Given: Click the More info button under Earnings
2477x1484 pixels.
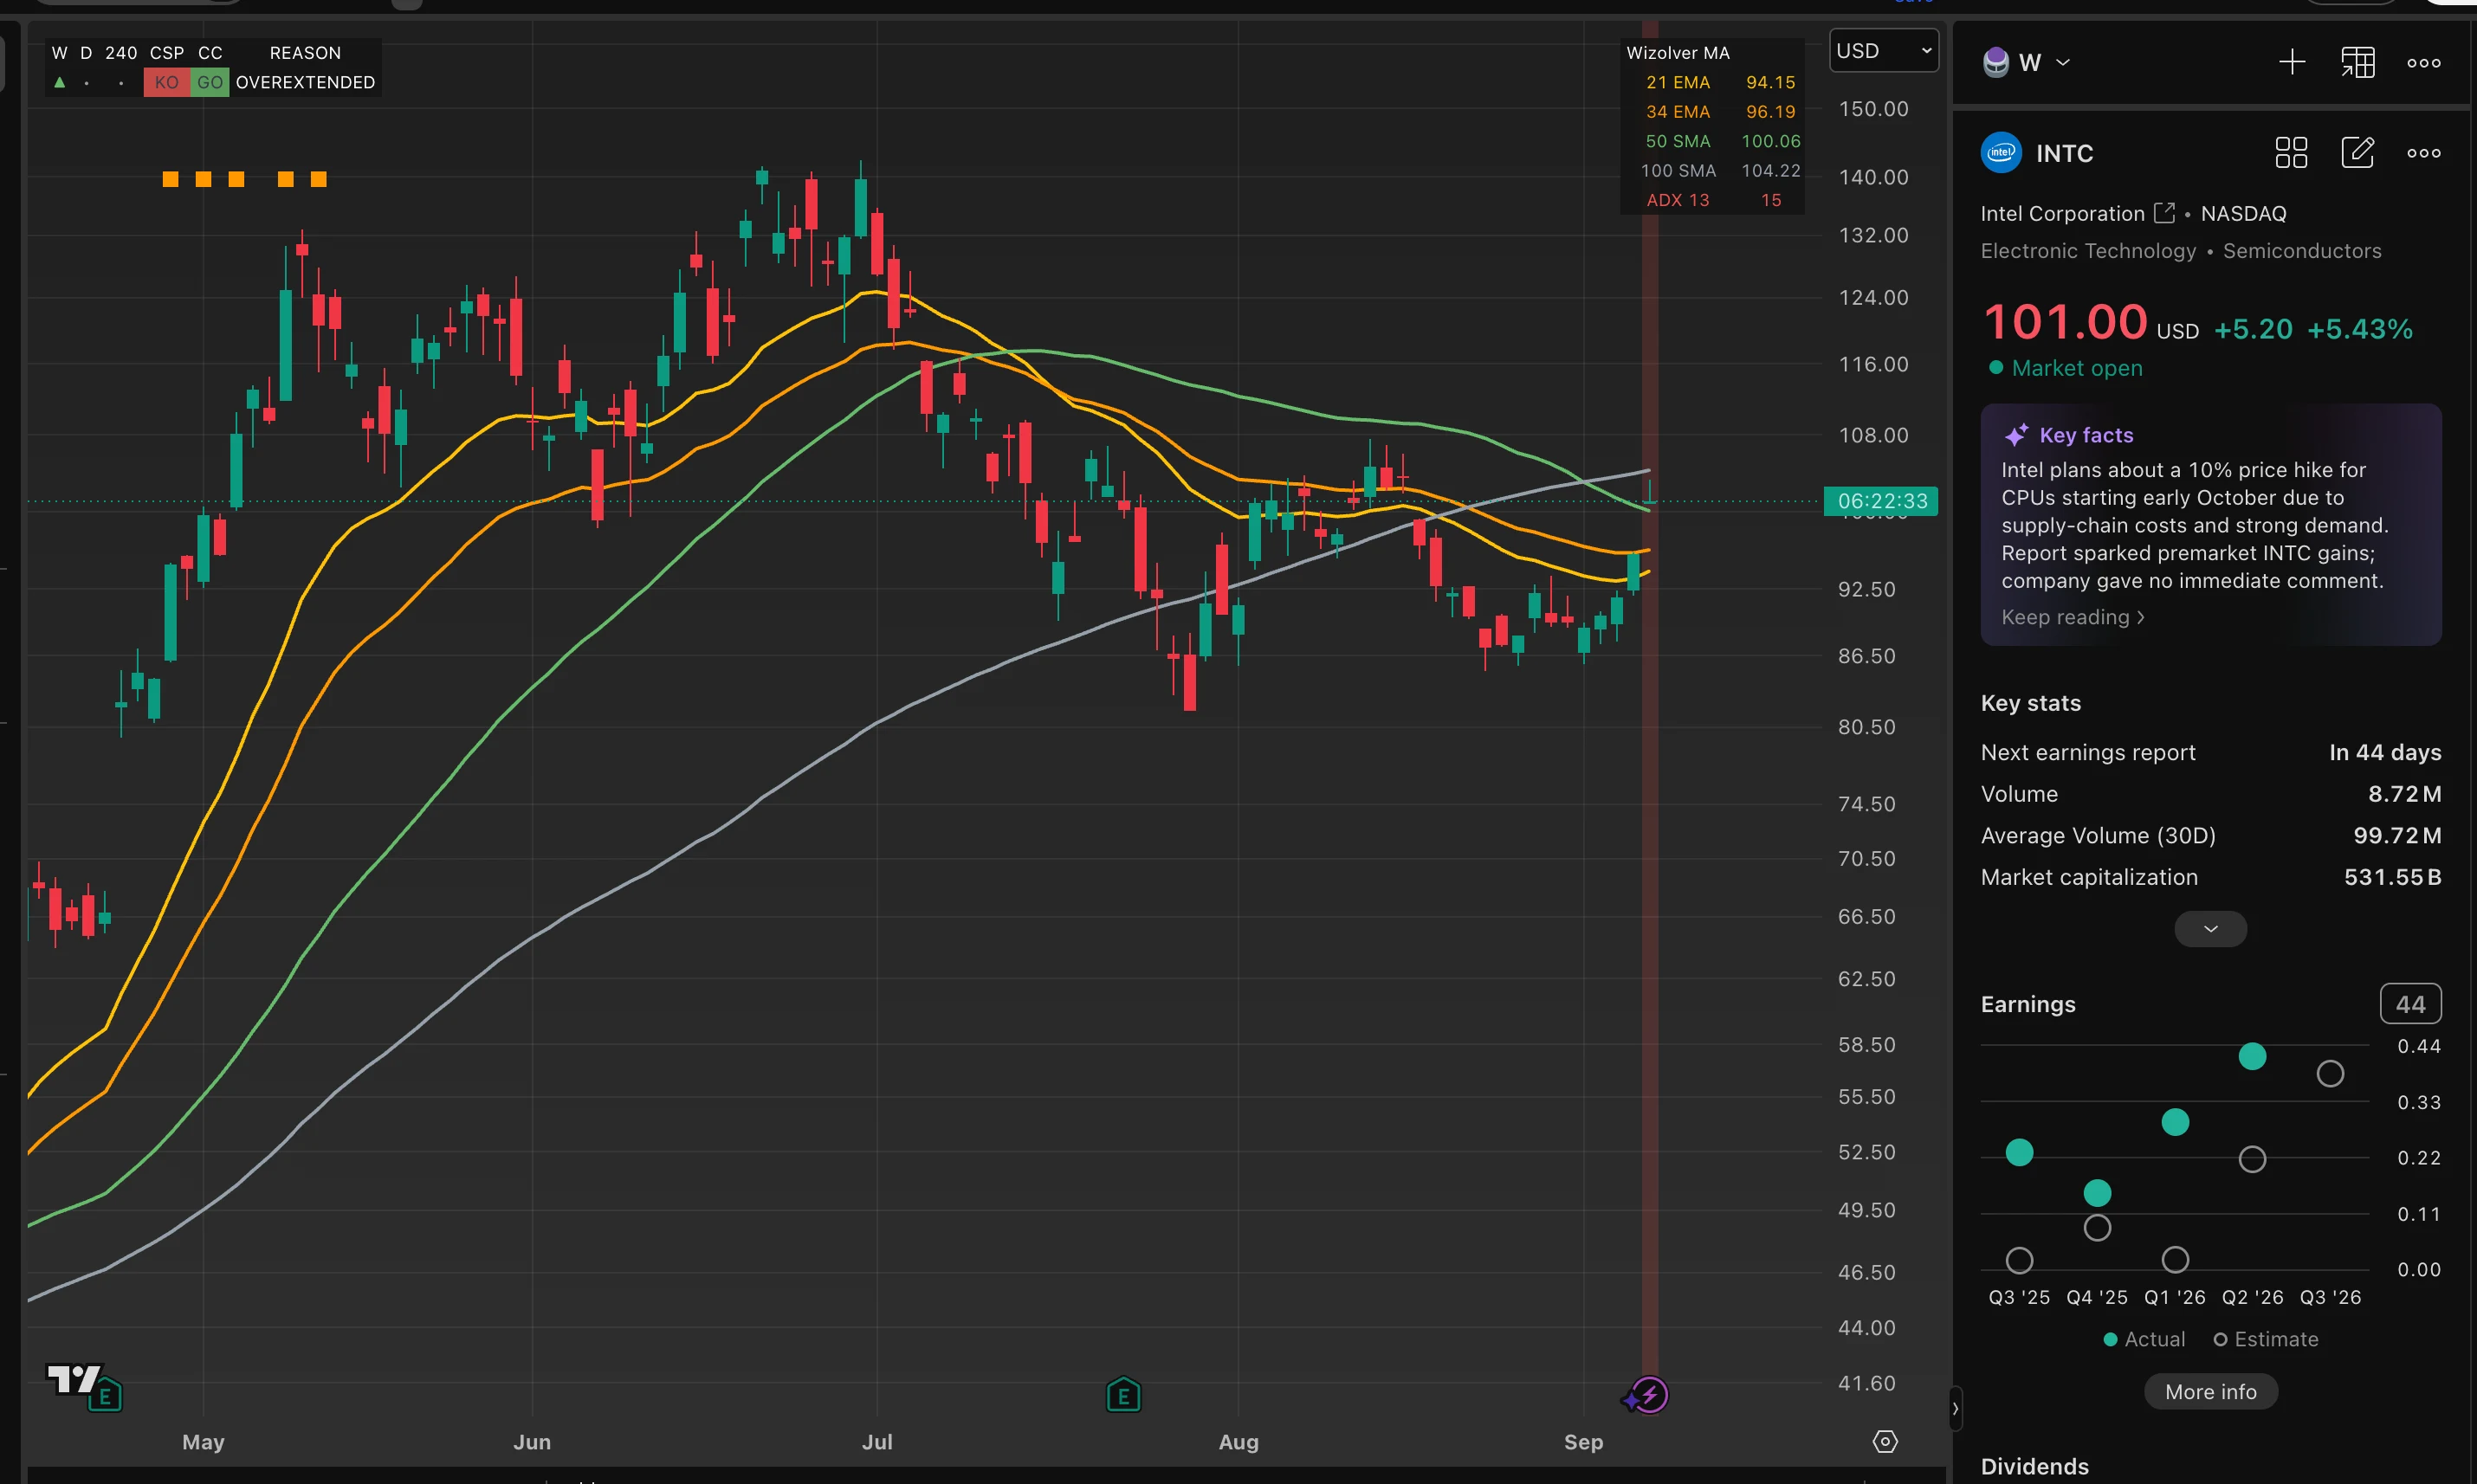Looking at the screenshot, I should click(x=2210, y=1392).
